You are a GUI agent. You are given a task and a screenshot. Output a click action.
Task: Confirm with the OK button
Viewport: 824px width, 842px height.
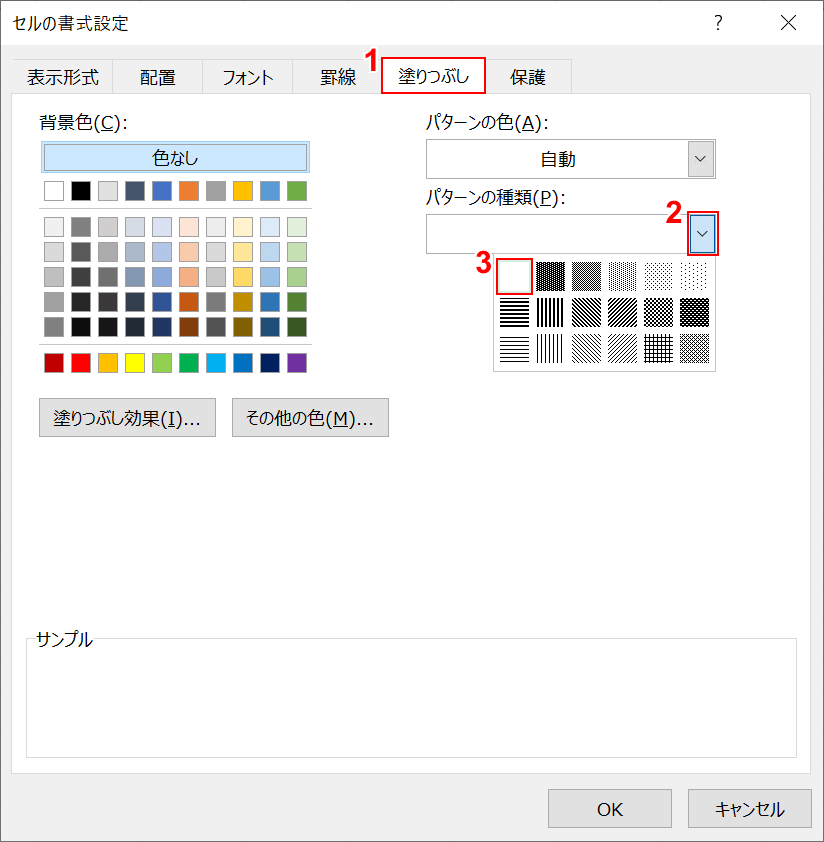click(610, 809)
